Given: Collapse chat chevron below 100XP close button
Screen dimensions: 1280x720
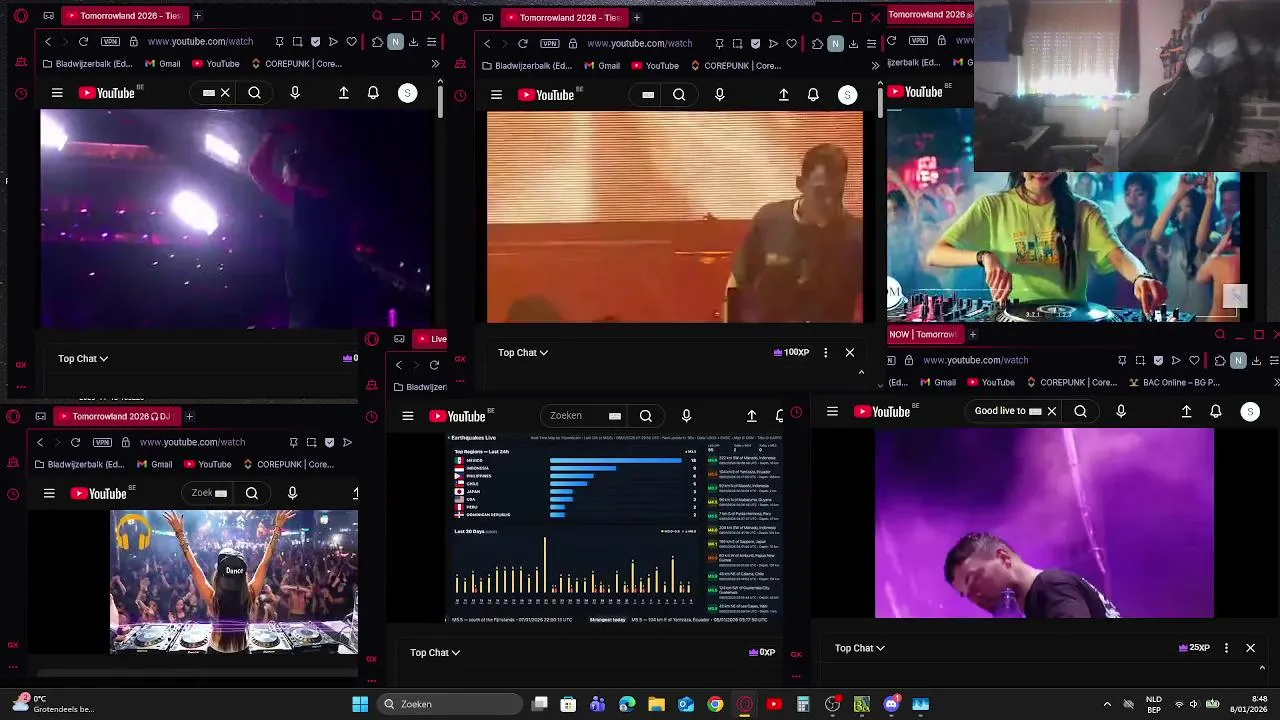Looking at the screenshot, I should pyautogui.click(x=861, y=372).
